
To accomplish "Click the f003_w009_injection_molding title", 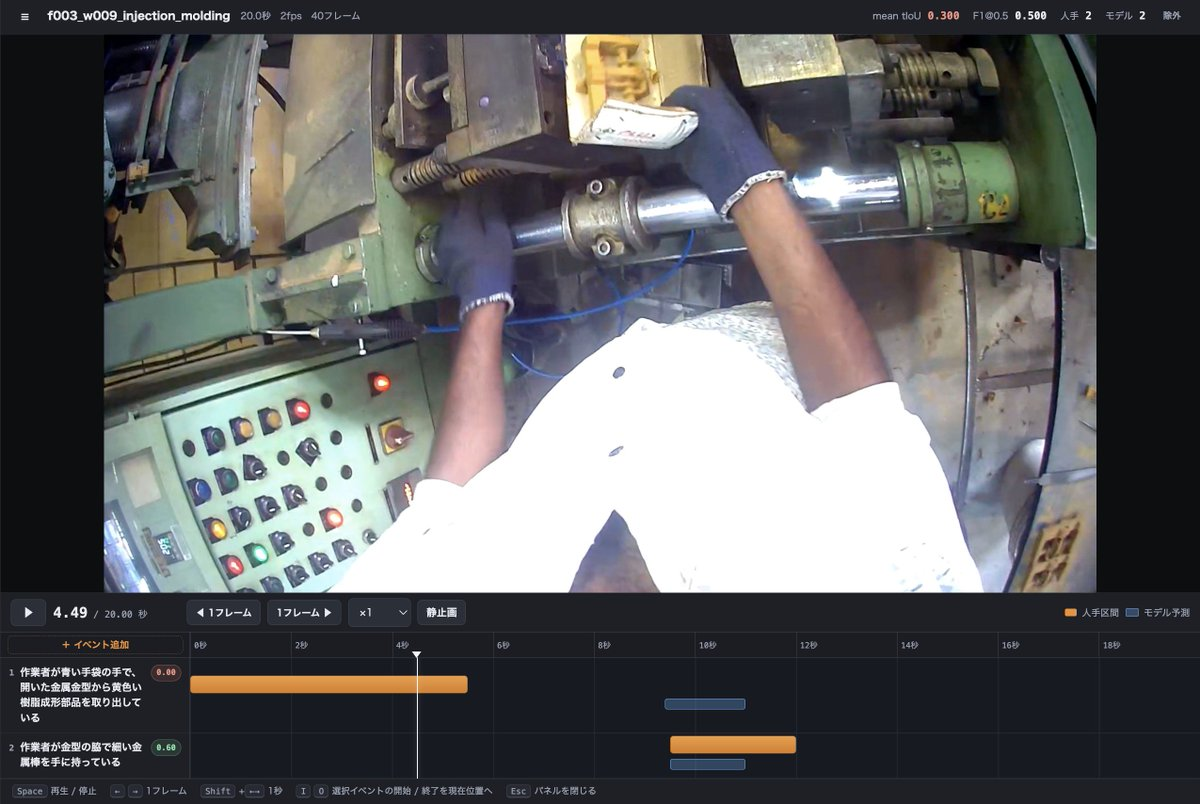I will [139, 16].
